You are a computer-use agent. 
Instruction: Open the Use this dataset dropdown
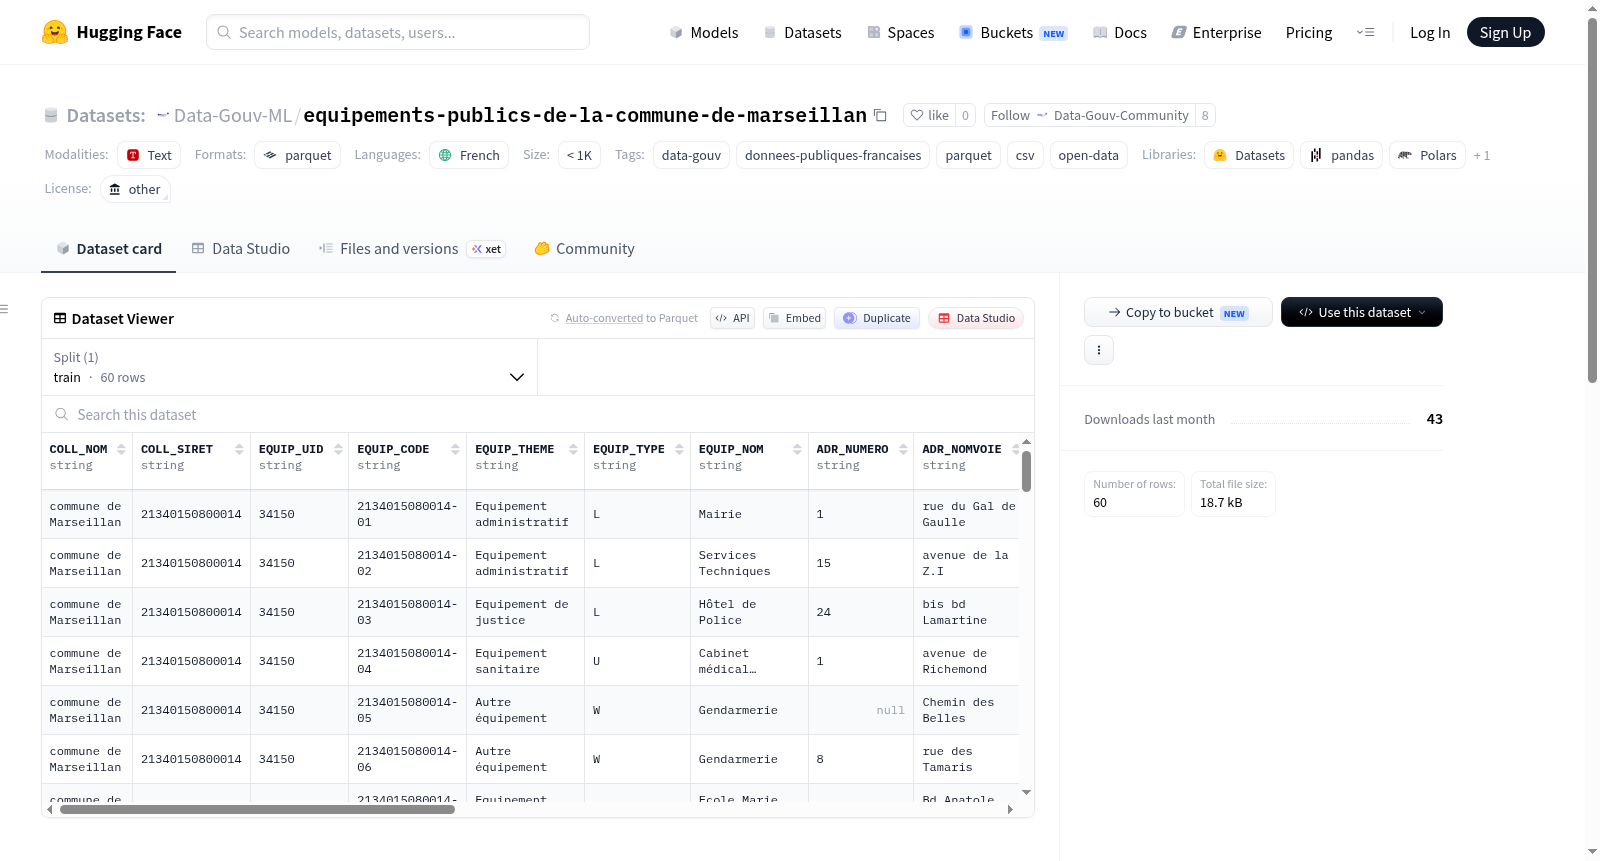pyautogui.click(x=1362, y=312)
